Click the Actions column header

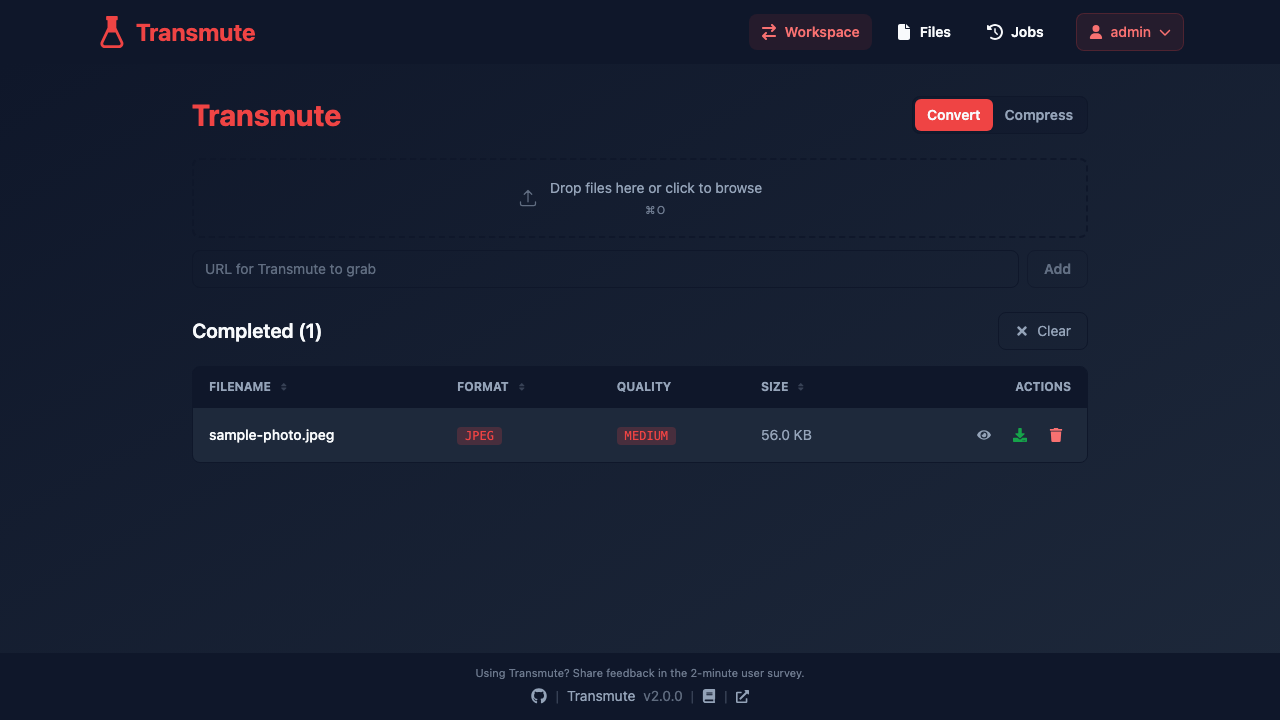point(1043,387)
